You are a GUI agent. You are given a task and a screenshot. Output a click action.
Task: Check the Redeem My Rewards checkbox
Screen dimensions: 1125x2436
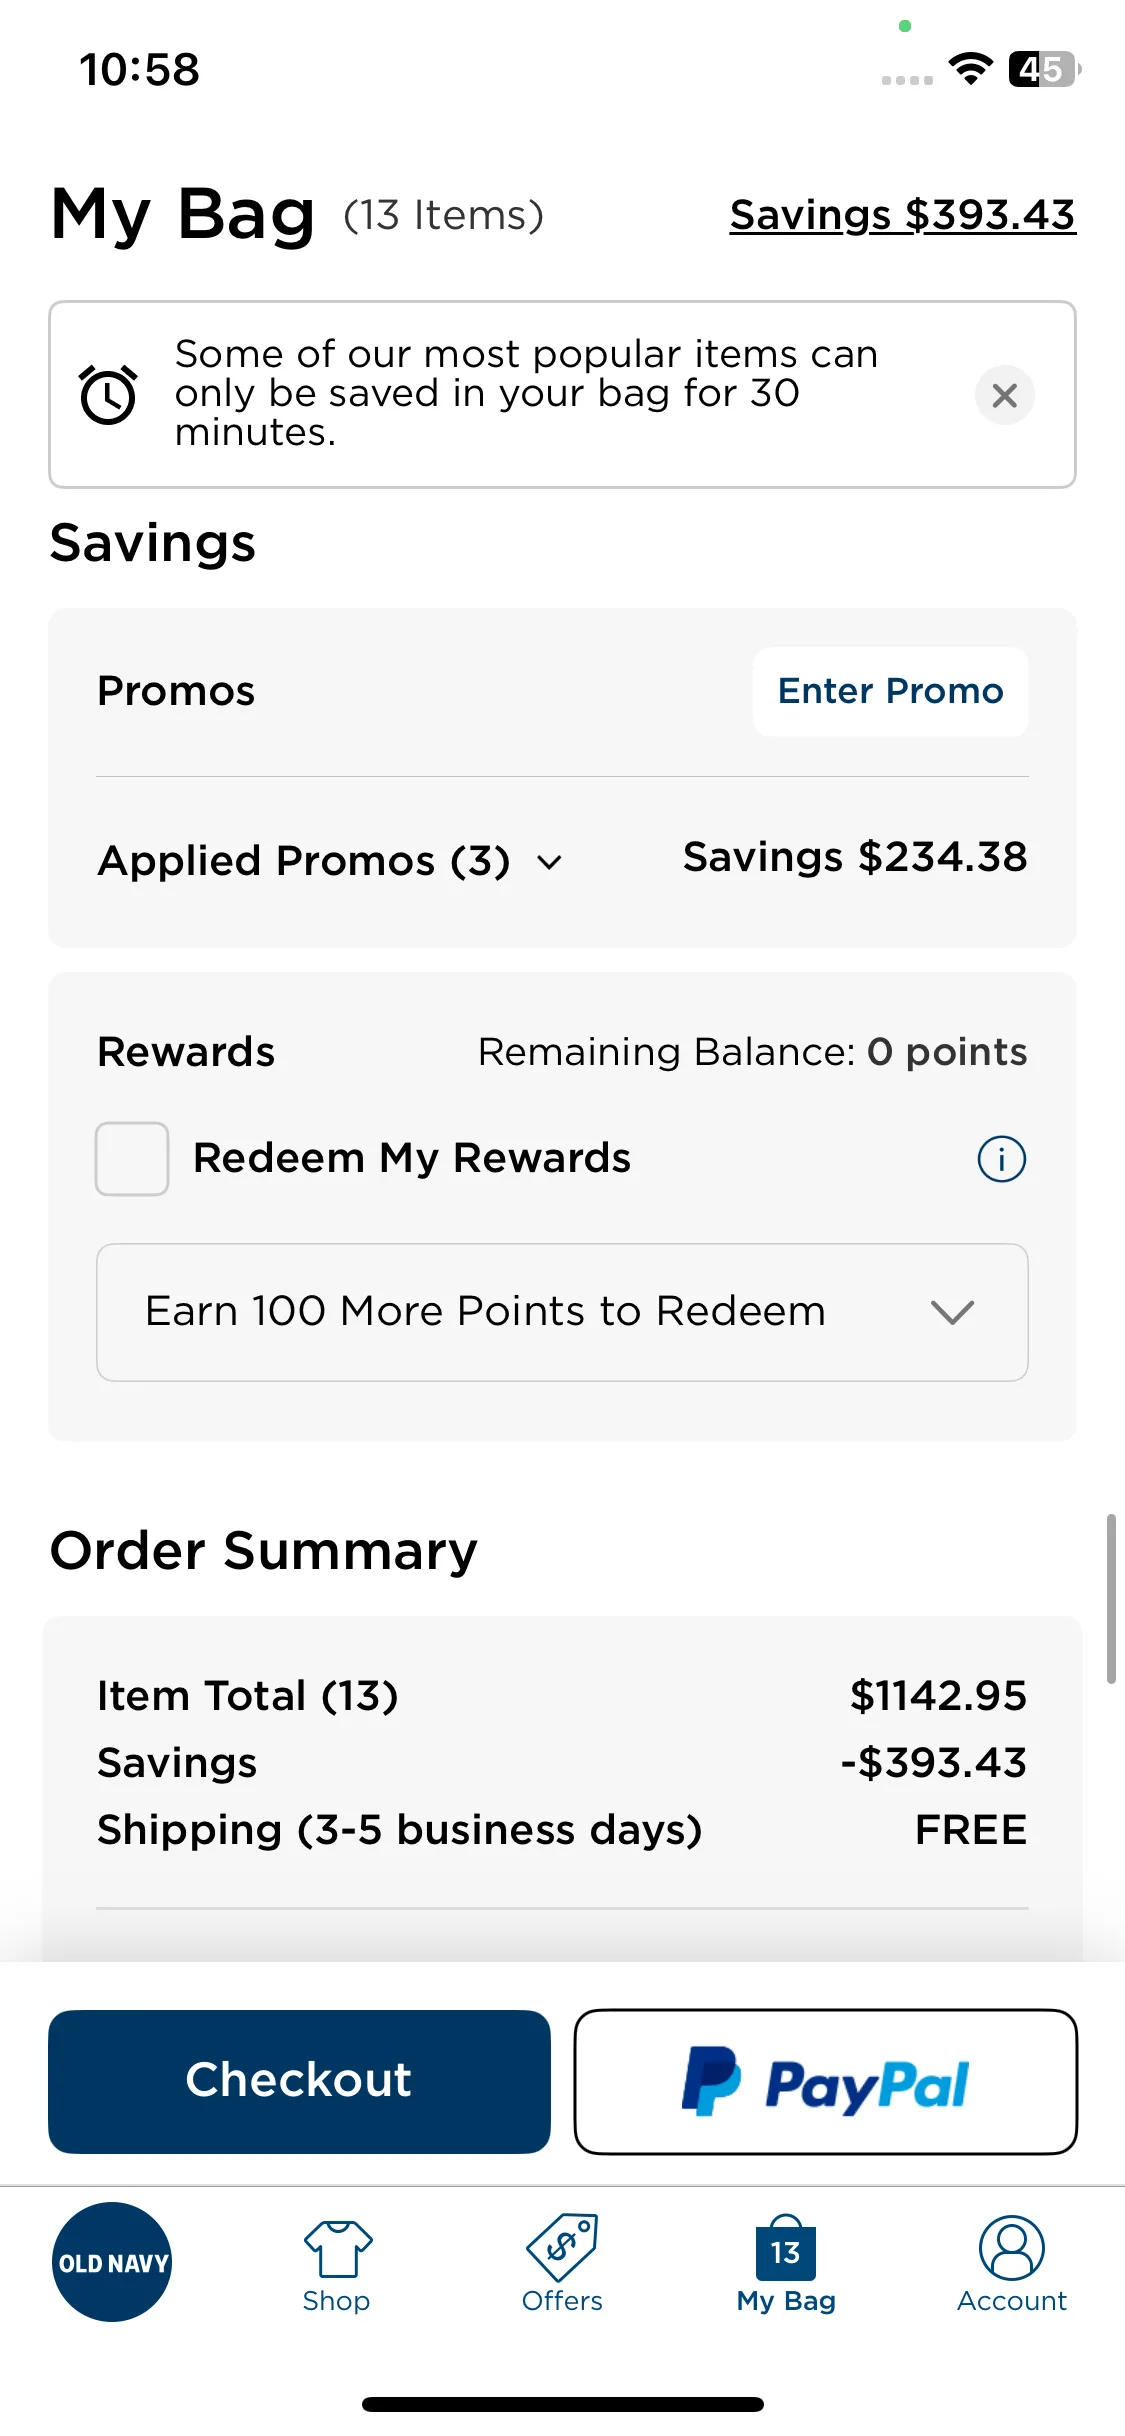(x=132, y=1159)
